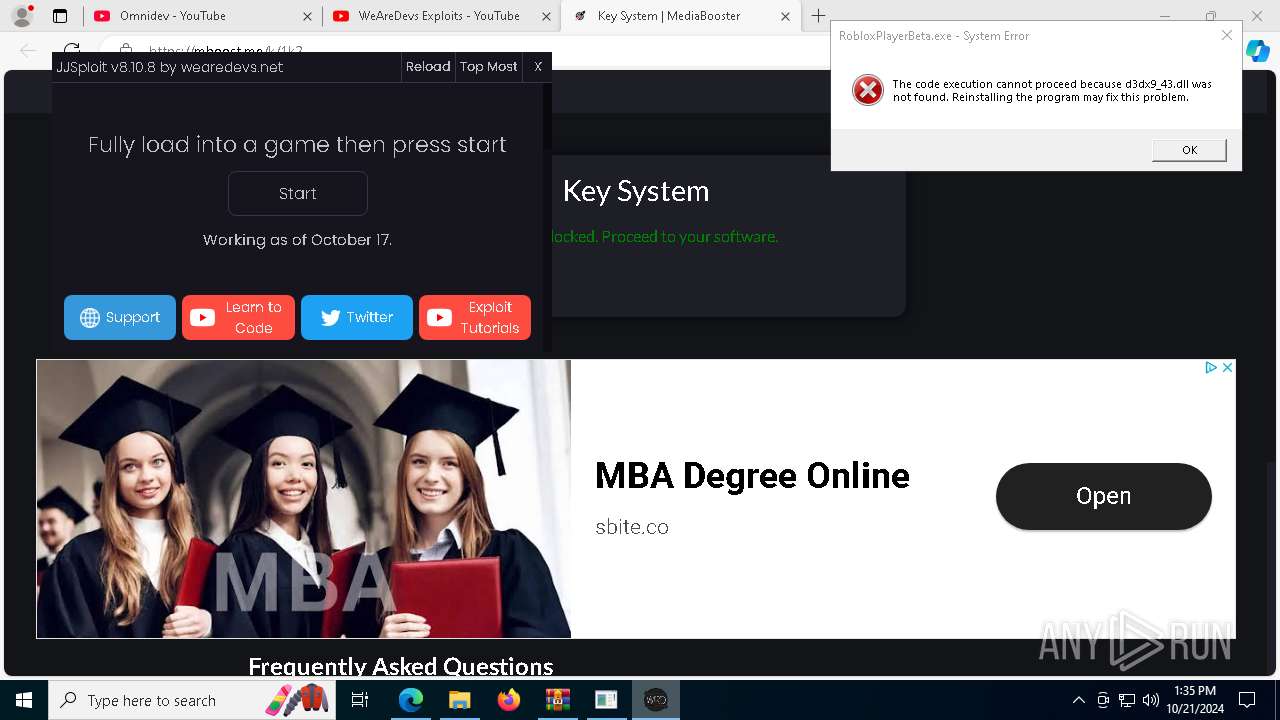Click 'Fully load into a game then press start'

pos(297,144)
